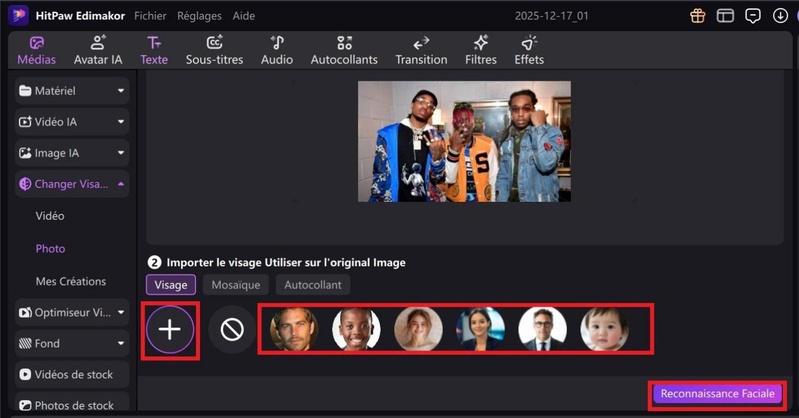This screenshot has width=799, height=418.
Task: Open the Avatar IA tool
Action: [x=98, y=50]
